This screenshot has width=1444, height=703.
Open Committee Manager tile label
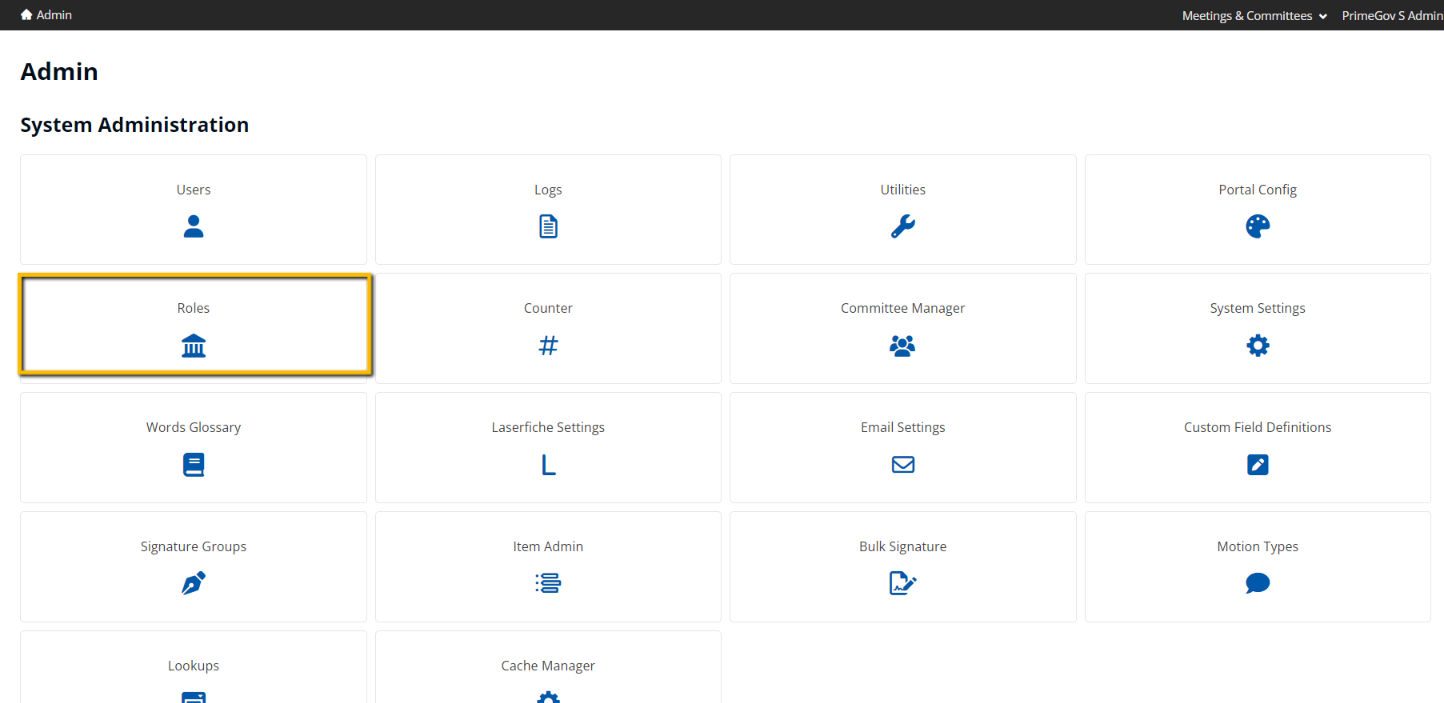tap(903, 308)
